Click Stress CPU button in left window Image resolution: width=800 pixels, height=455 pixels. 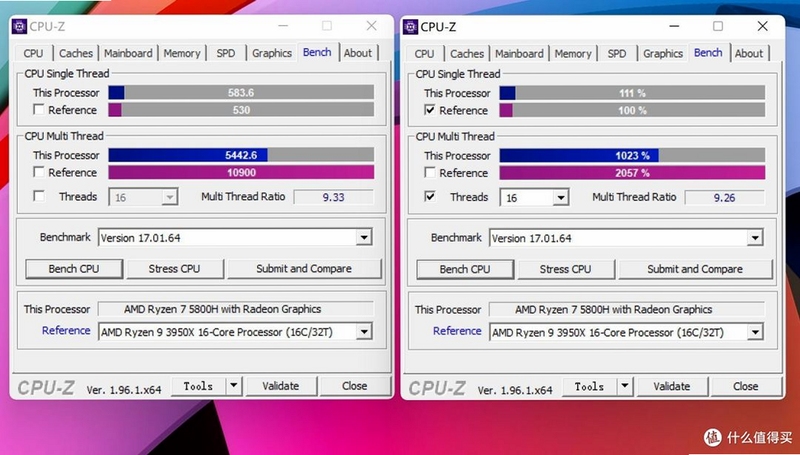pos(174,269)
